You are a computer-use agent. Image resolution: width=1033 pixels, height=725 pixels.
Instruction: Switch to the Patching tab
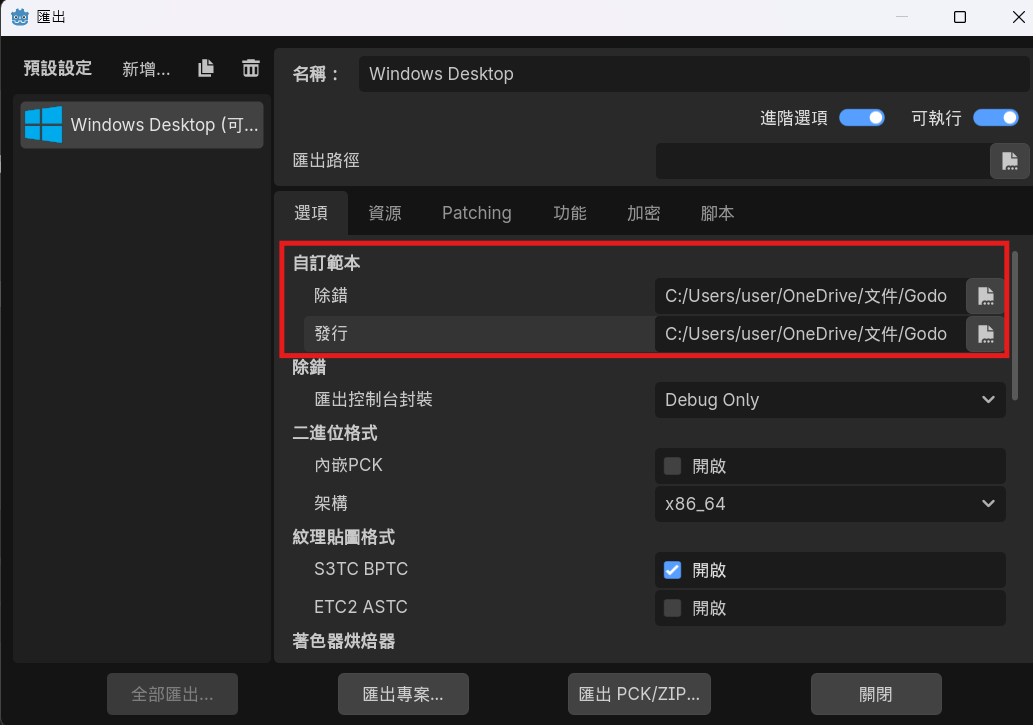[476, 213]
